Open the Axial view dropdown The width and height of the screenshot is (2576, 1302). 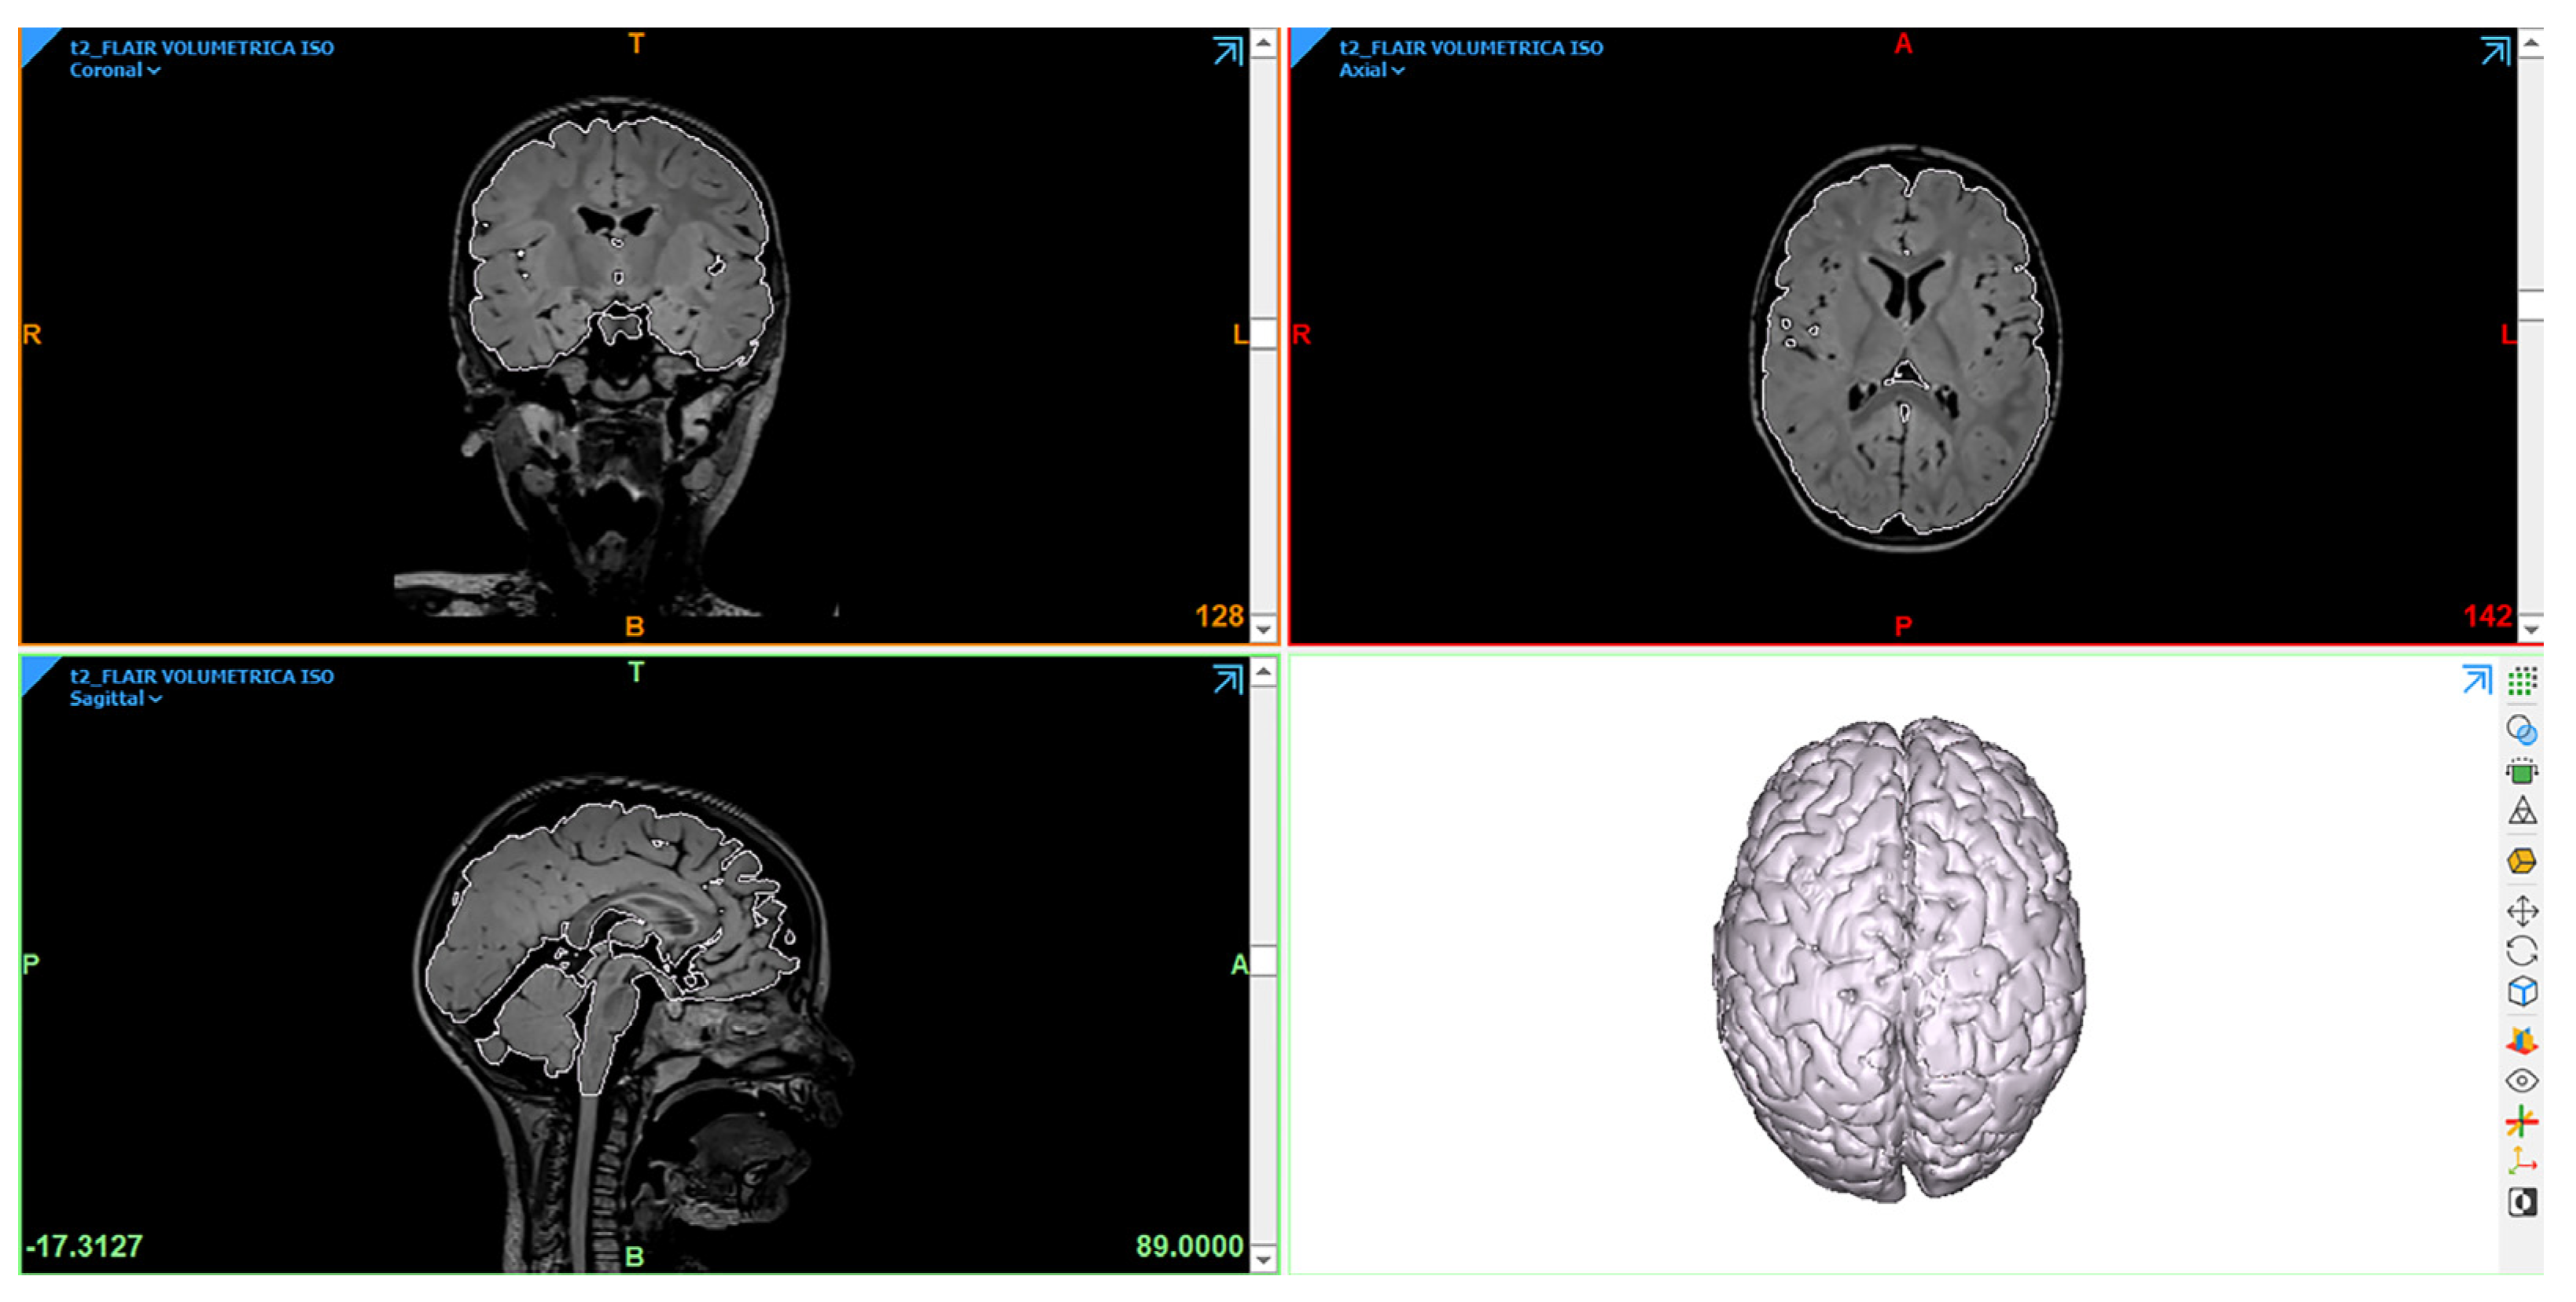point(1371,70)
